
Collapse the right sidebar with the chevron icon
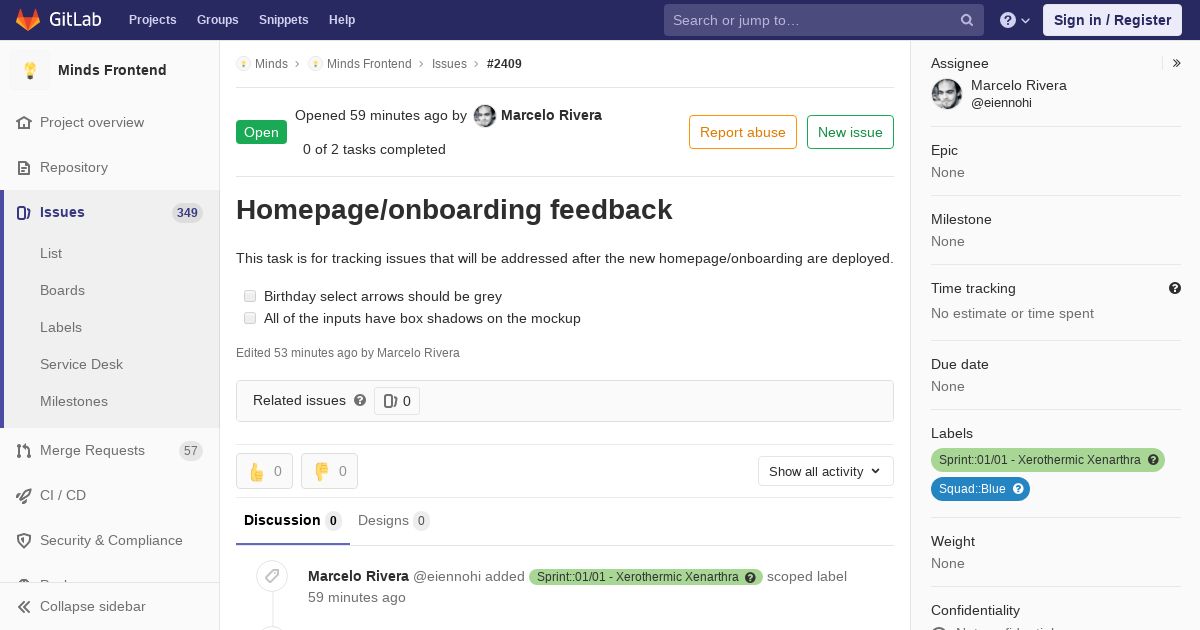[1177, 63]
